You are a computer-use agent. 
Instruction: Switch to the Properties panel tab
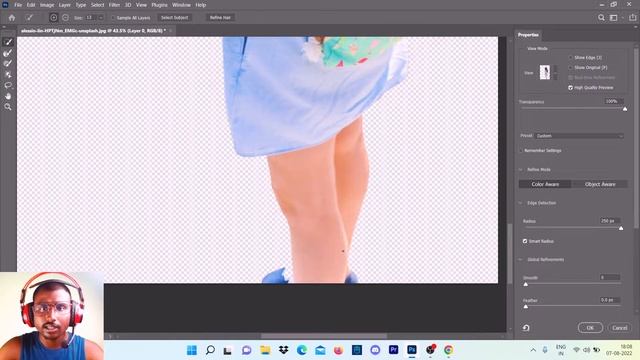528,35
